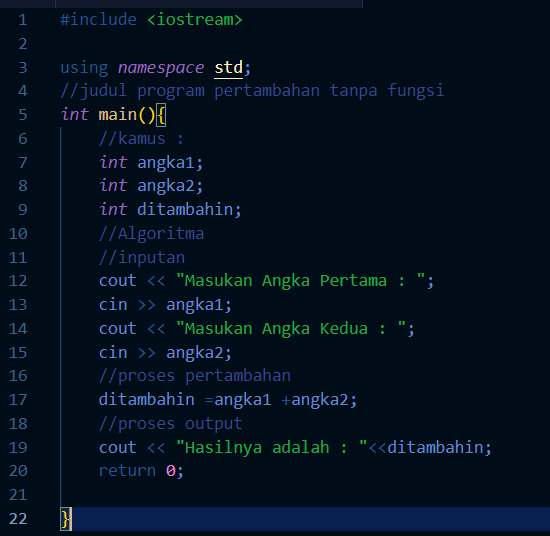The height and width of the screenshot is (536, 550).
Task: Click the 'int' keyword before main
Action: point(75,115)
